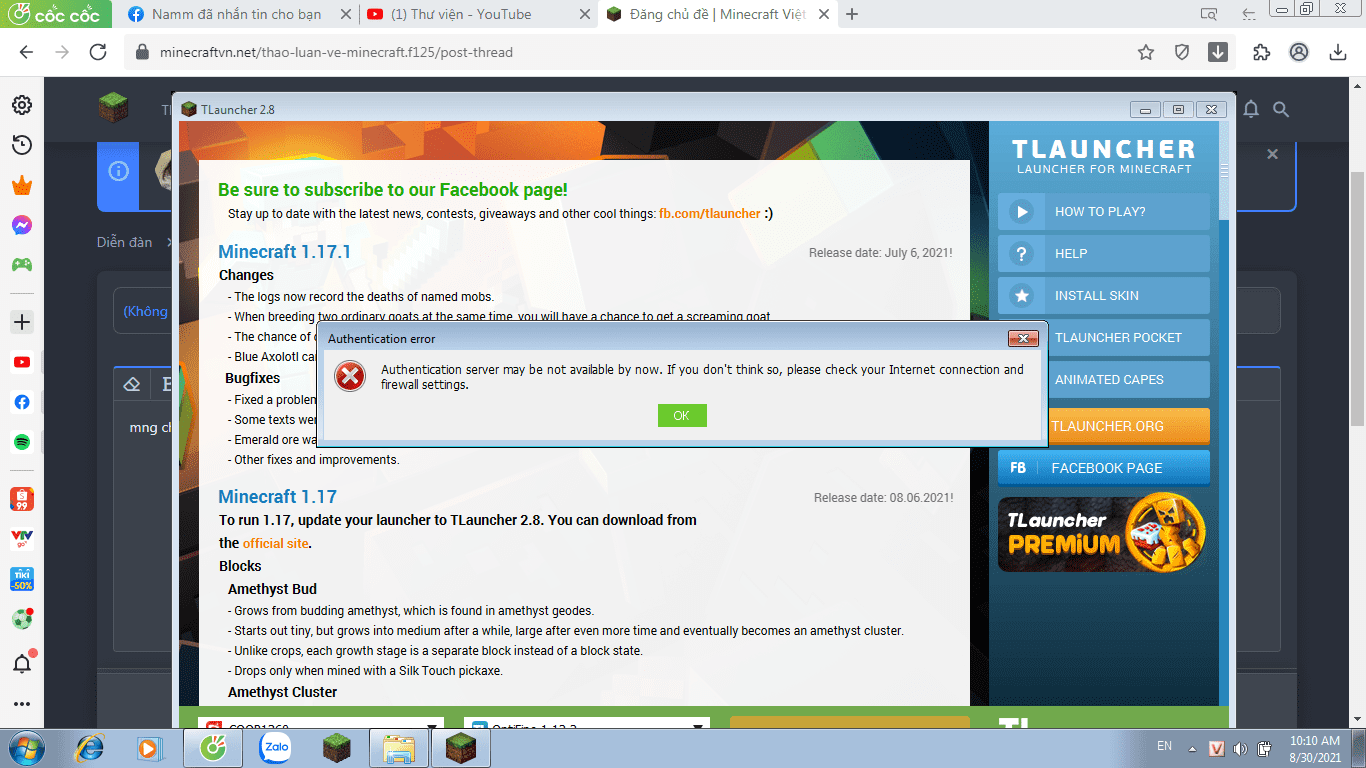Open the game controller sidebar icon

[x=21, y=265]
